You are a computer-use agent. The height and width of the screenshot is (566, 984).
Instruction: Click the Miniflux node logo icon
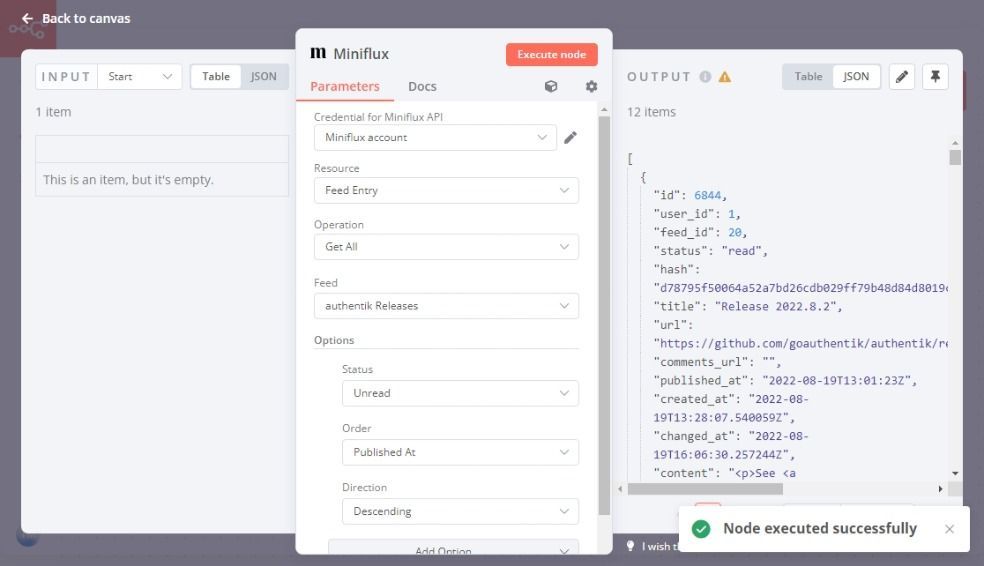tap(318, 53)
